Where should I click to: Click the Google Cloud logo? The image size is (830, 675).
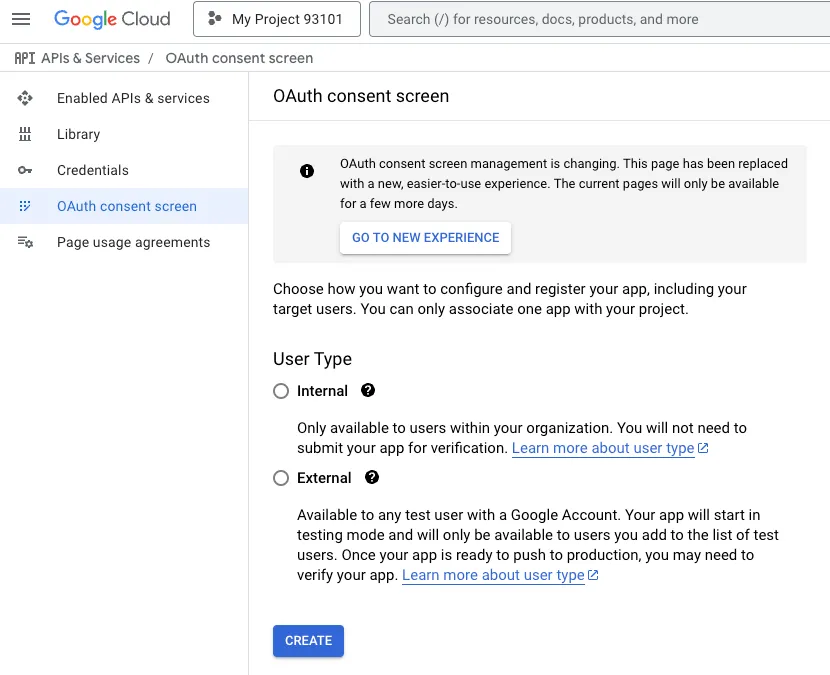(112, 19)
